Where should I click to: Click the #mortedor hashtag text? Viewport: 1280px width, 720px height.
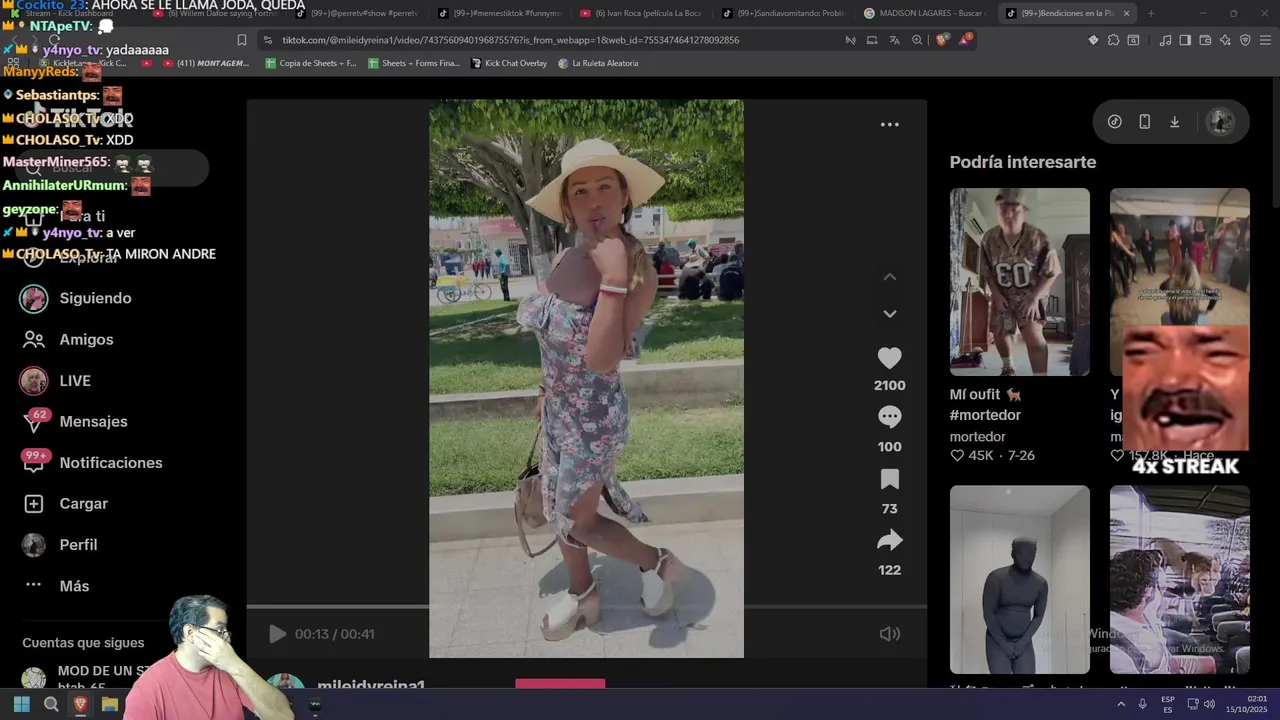[985, 415]
